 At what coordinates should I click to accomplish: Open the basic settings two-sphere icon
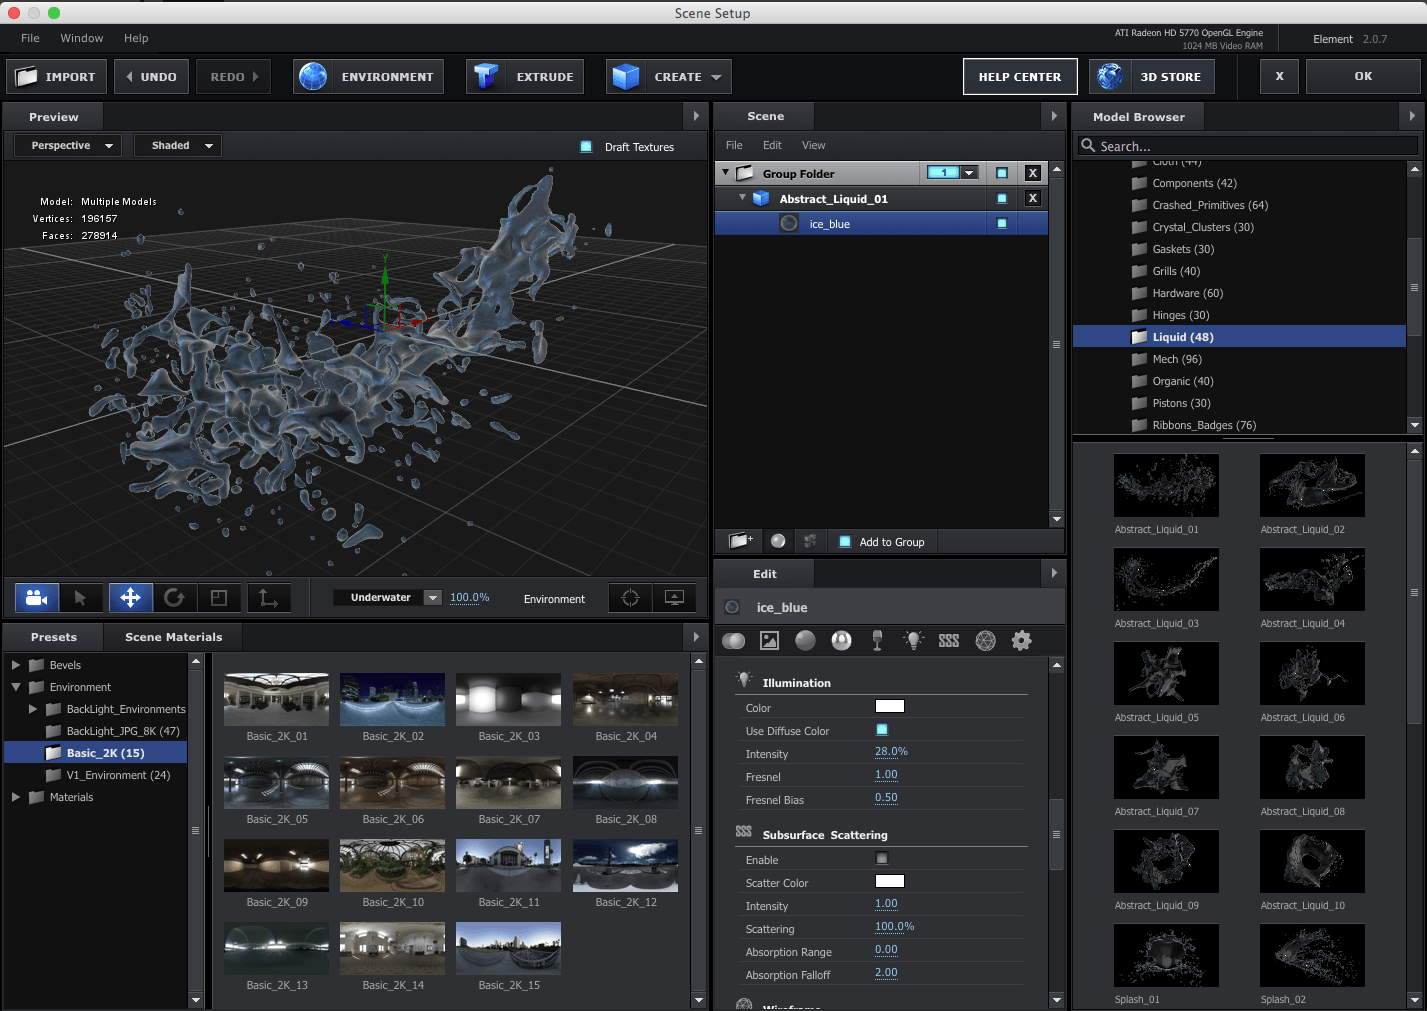[x=734, y=641]
